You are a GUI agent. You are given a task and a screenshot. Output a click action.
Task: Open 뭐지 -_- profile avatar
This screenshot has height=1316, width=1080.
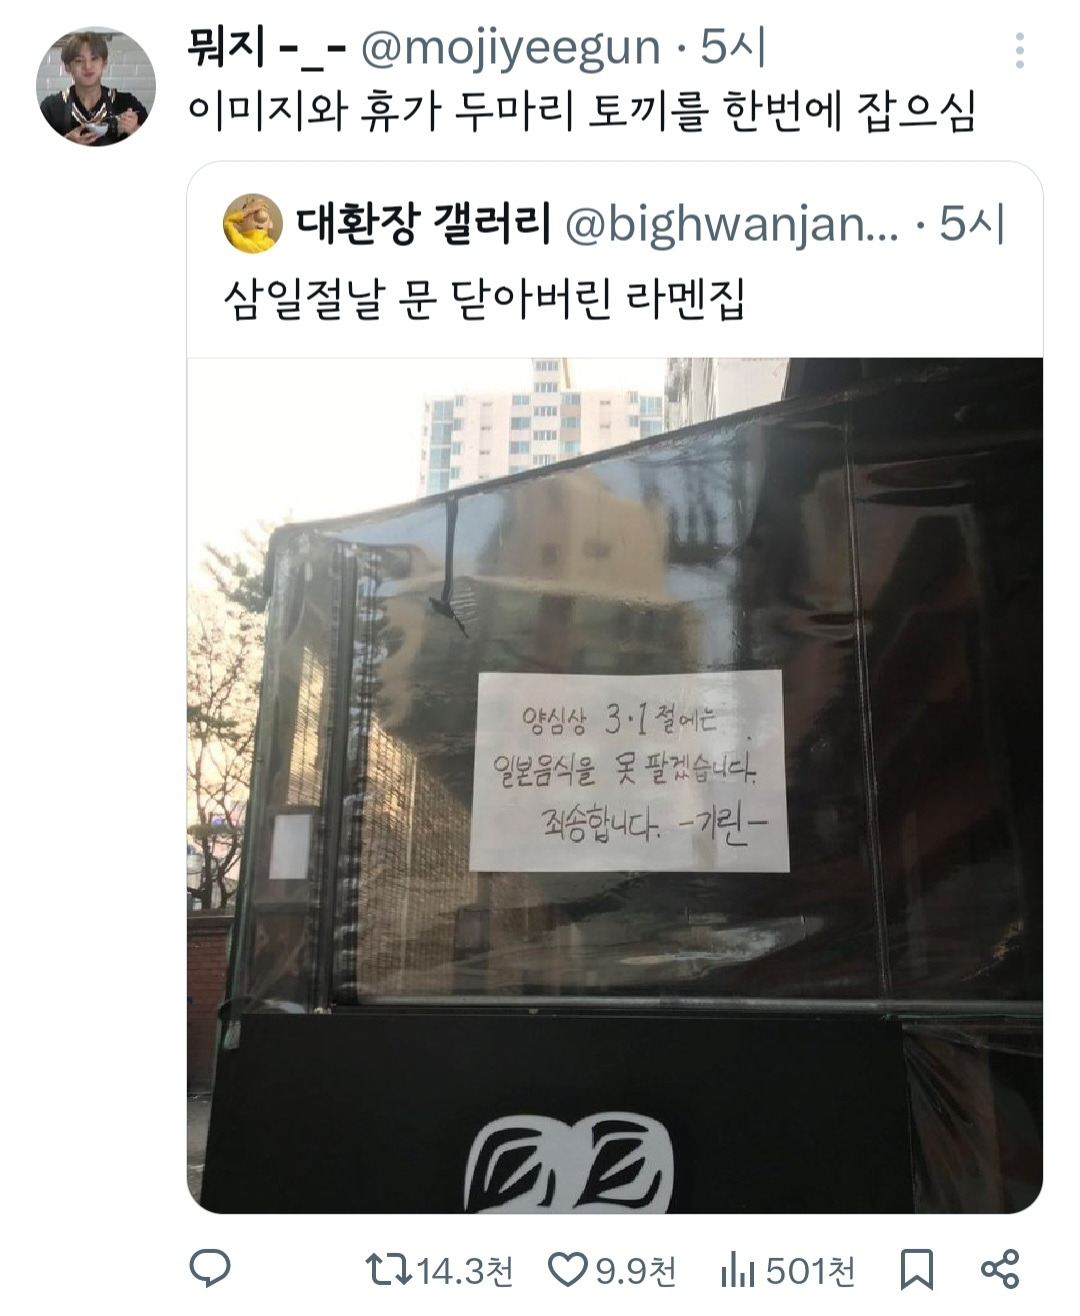point(96,87)
